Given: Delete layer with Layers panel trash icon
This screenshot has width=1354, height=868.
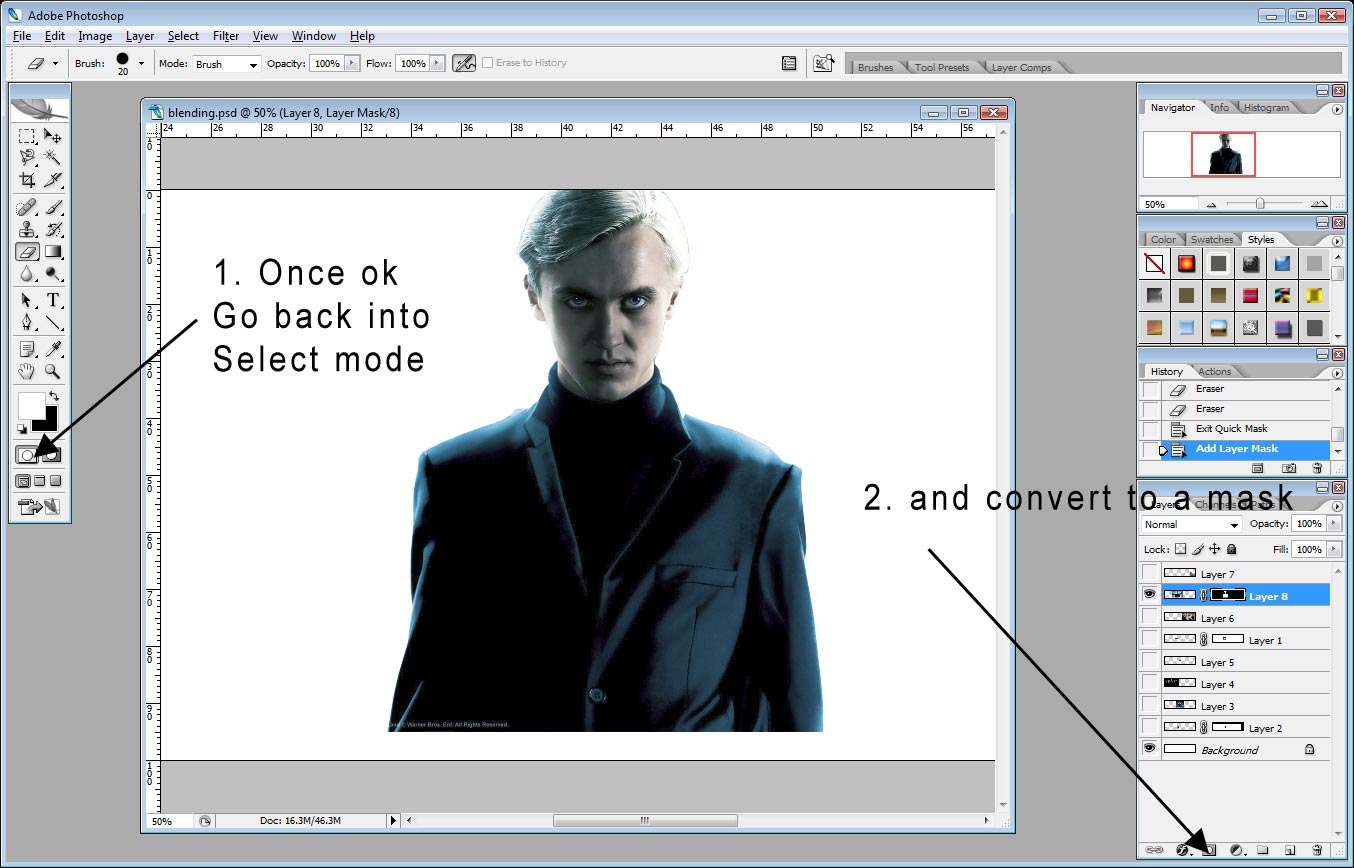Looking at the screenshot, I should point(1316,850).
